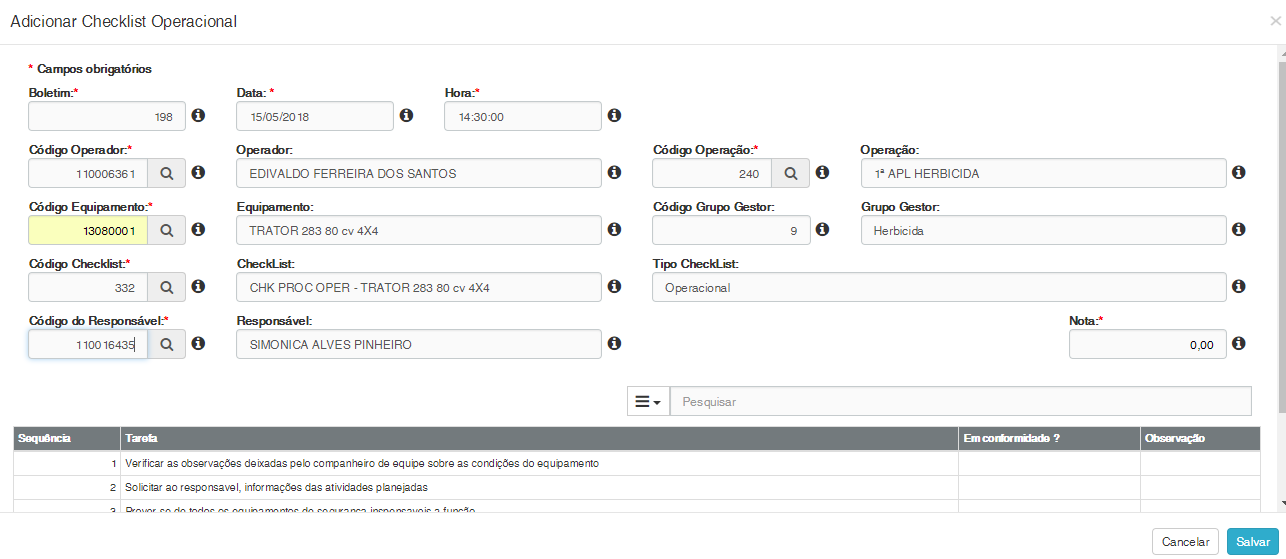Image resolution: width=1286 pixels, height=559 pixels.
Task: Expand list options dropdown beside Pesquisar
Action: click(x=648, y=401)
